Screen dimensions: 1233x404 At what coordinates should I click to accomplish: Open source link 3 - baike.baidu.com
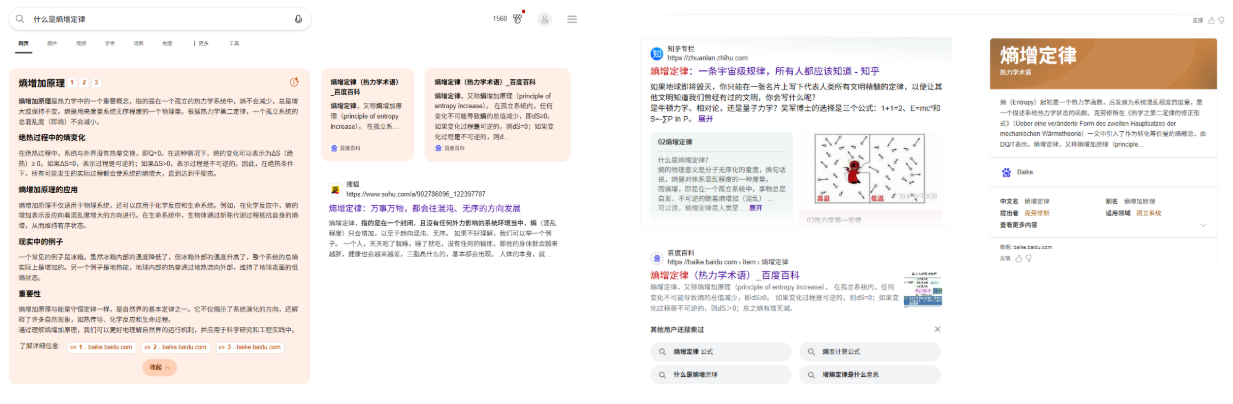(249, 347)
